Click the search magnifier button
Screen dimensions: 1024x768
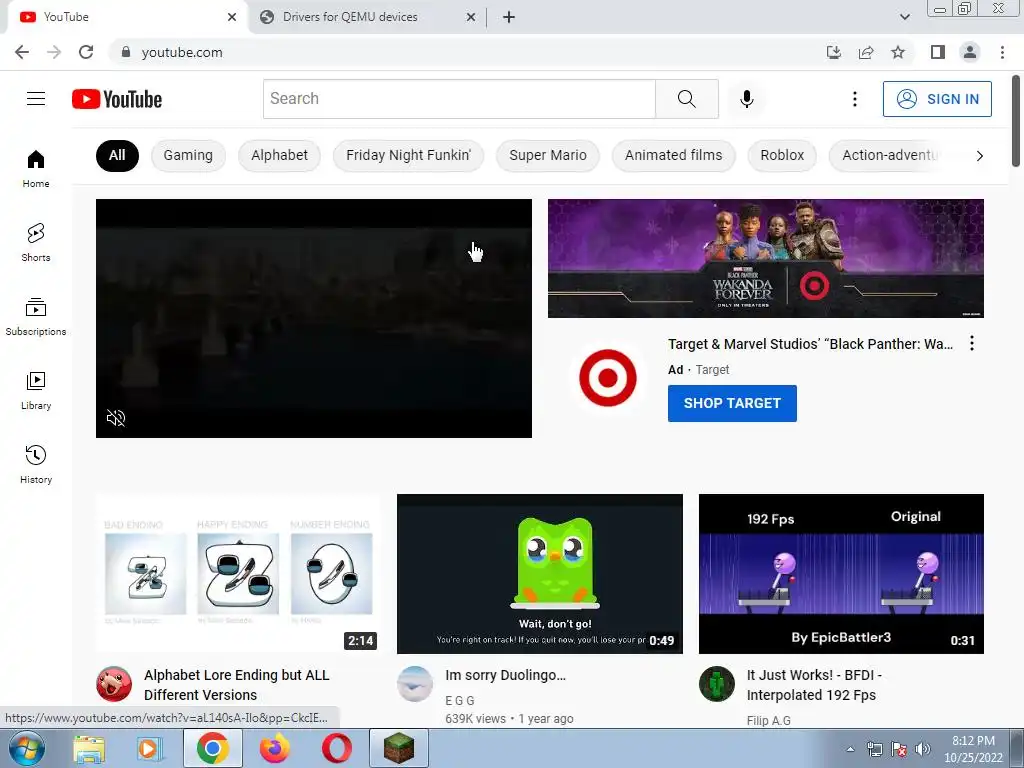[686, 99]
